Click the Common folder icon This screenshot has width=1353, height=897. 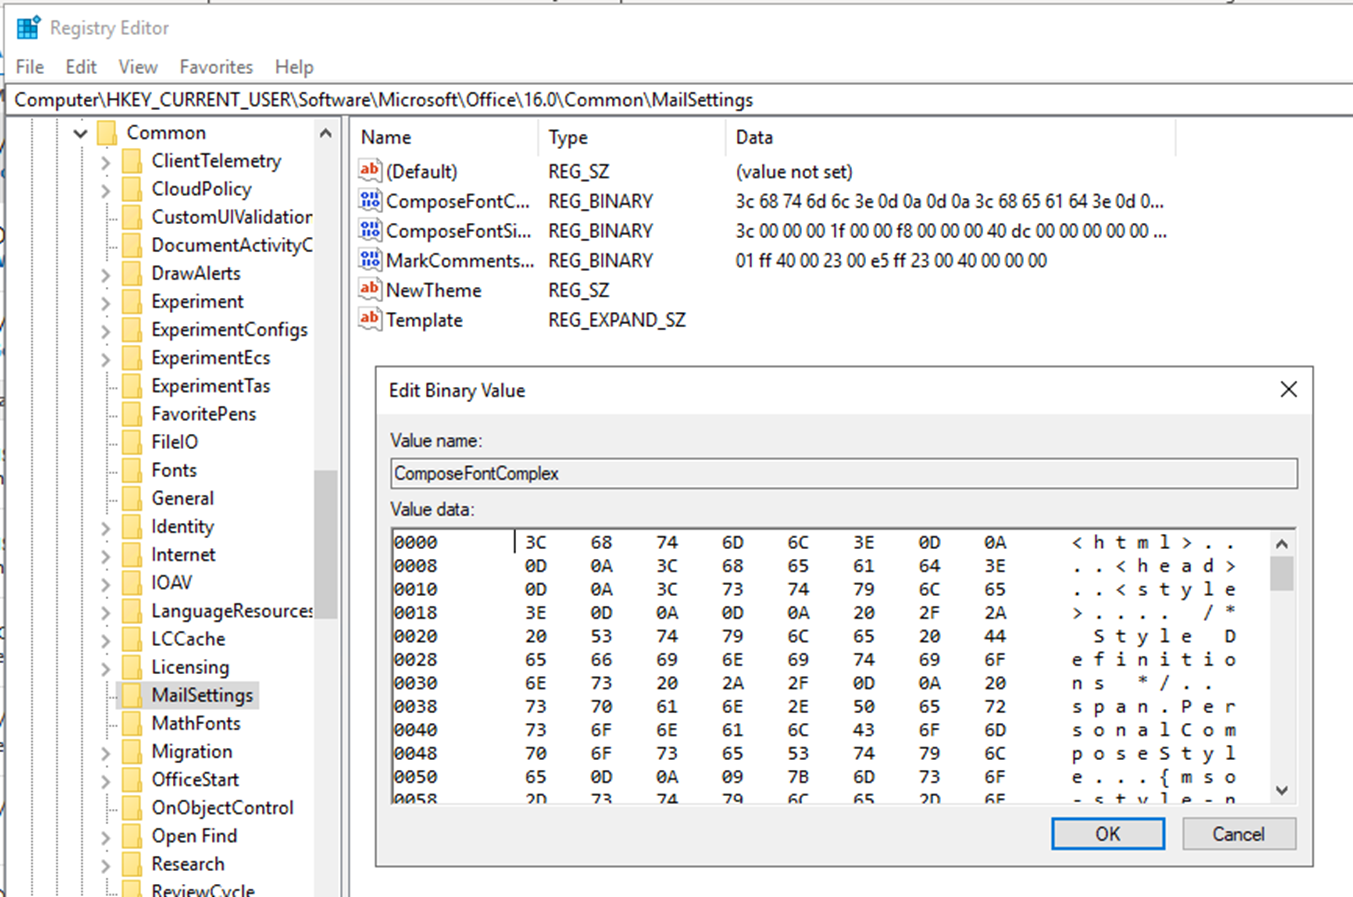[x=107, y=133]
